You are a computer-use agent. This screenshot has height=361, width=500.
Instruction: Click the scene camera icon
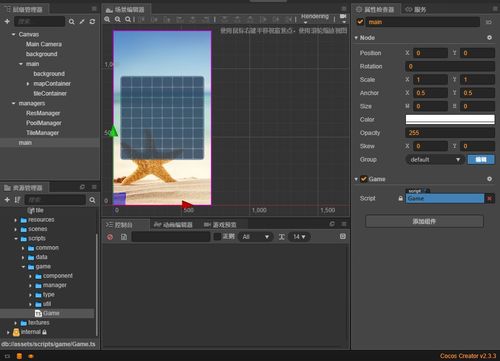tap(343, 16)
